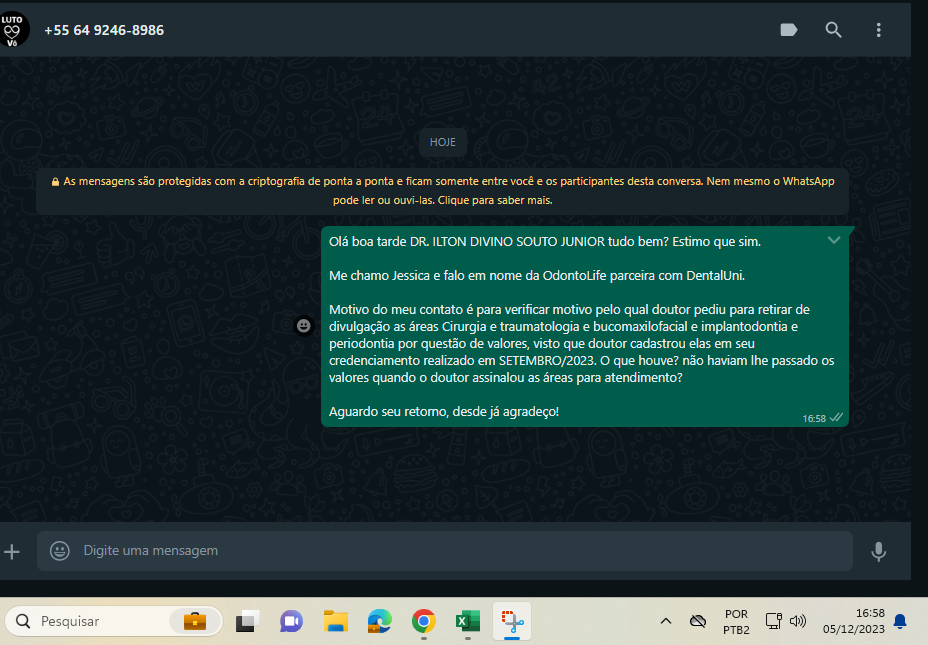928x645 pixels.
Task: Click 'Aguardo seu retorno, desde já agradeço!' line
Action: (444, 411)
